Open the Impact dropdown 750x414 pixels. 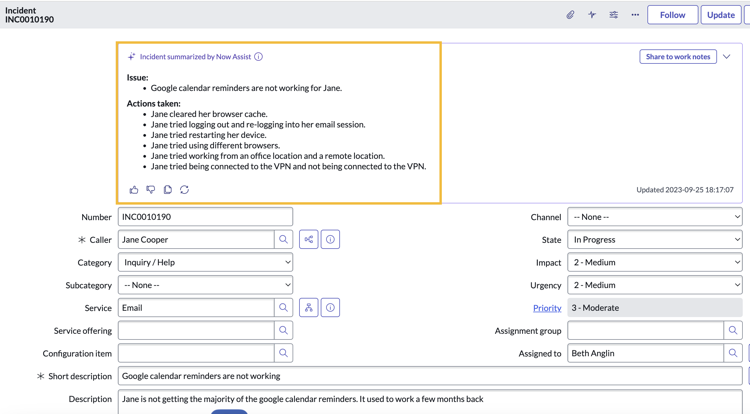click(655, 262)
